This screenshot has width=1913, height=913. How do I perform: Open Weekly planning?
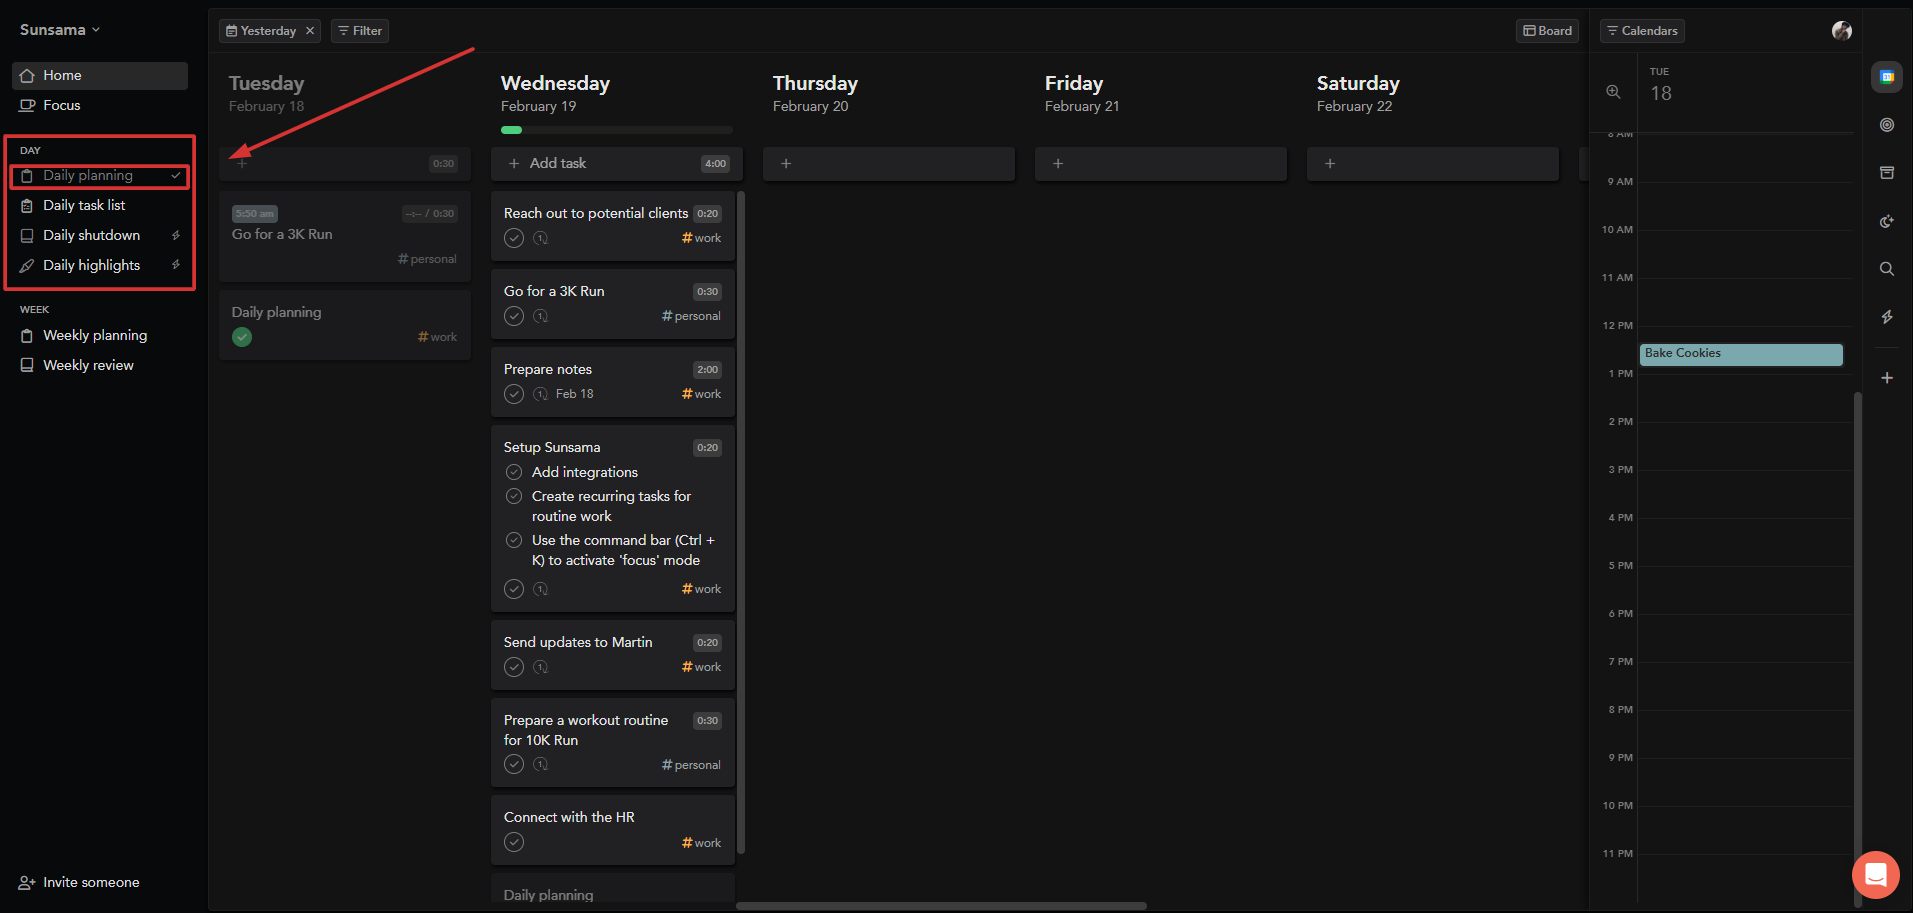click(x=100, y=335)
